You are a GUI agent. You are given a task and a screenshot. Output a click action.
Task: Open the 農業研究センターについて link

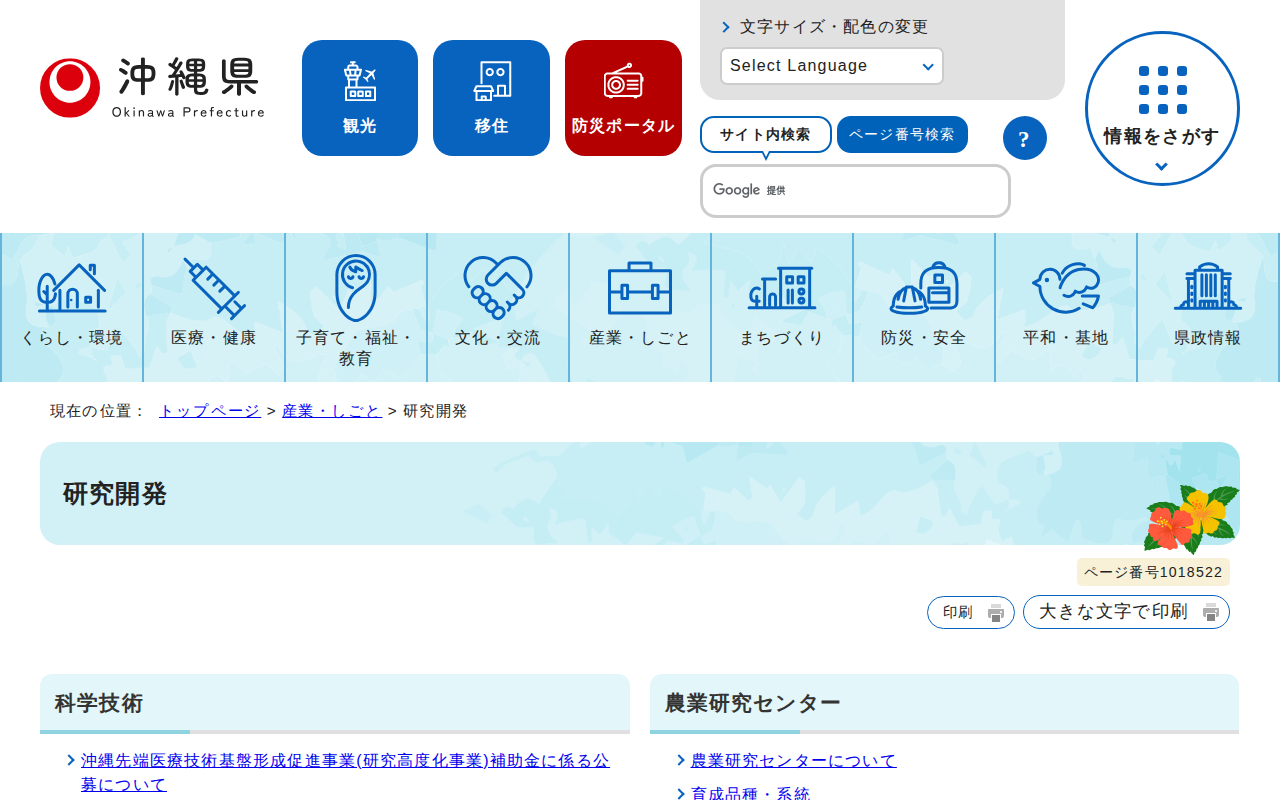coord(793,761)
